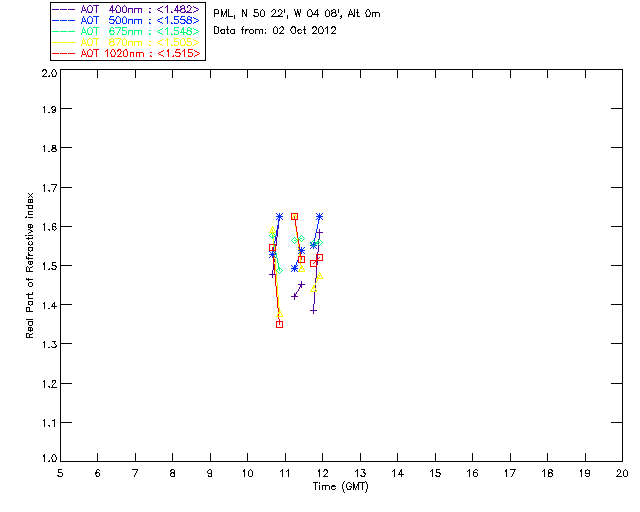Click the time axis tick label 7
The image size is (640, 512).
pos(135,473)
